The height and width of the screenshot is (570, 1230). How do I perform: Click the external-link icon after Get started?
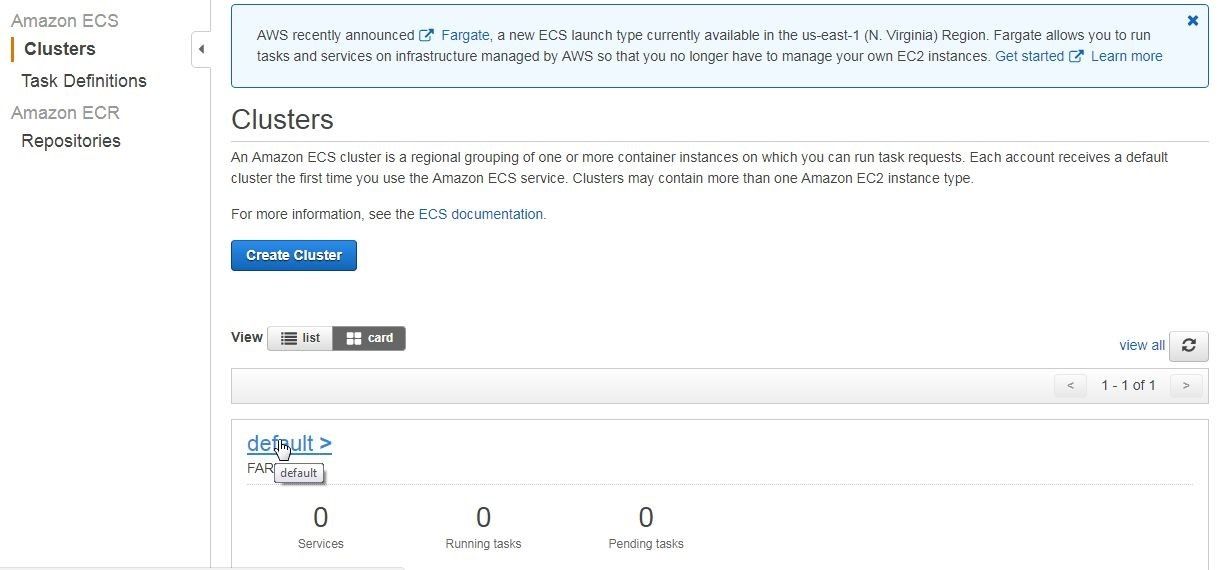(1076, 57)
